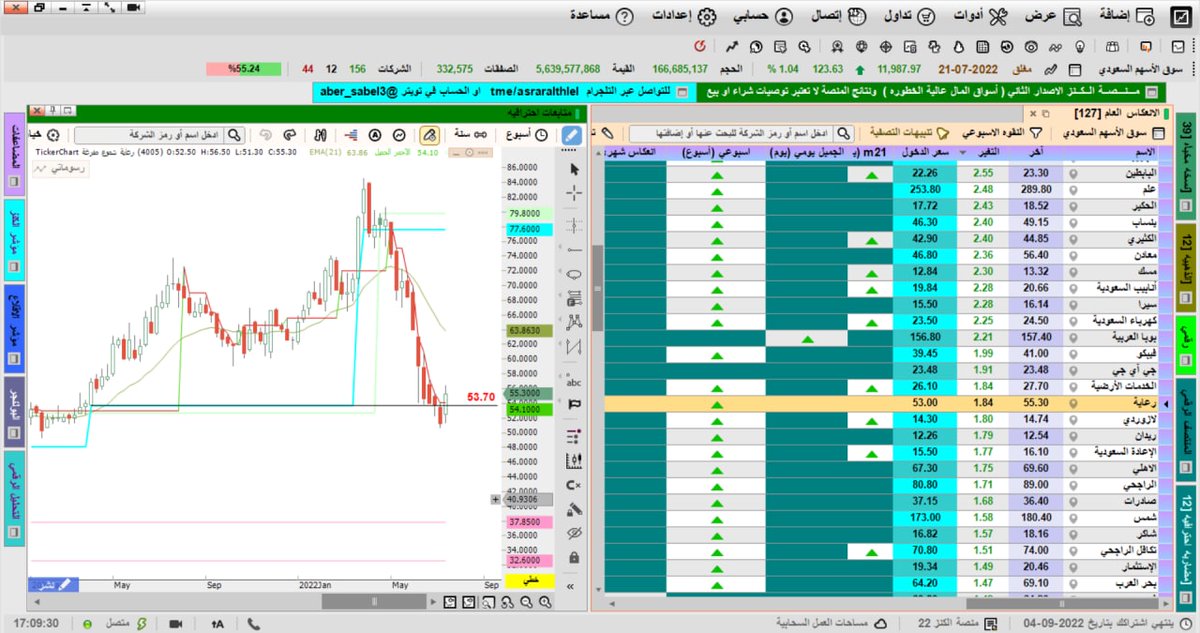Select the arrow pointer tool in chart toolbar
The width and height of the screenshot is (1200, 633).
(x=574, y=168)
